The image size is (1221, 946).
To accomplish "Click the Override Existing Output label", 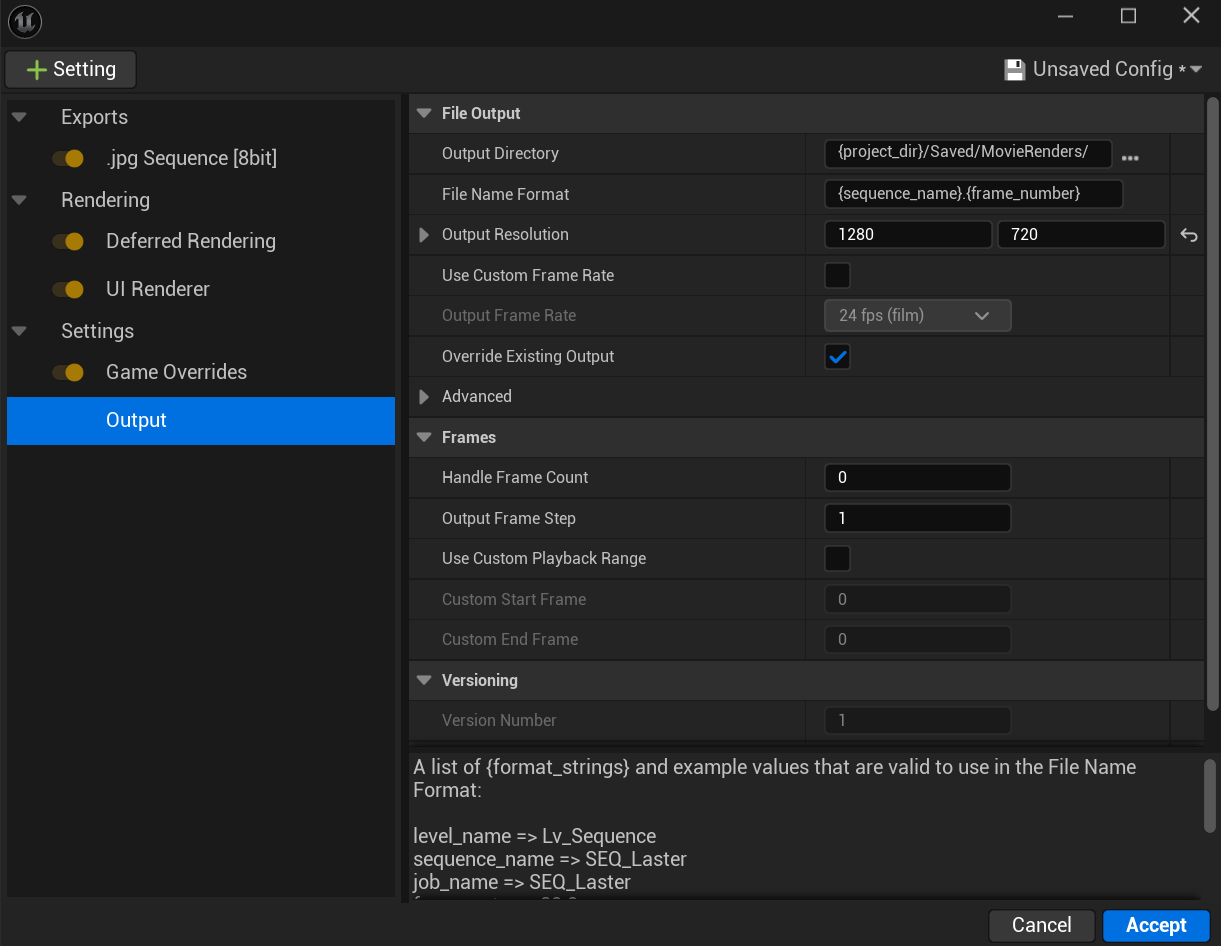I will click(528, 356).
